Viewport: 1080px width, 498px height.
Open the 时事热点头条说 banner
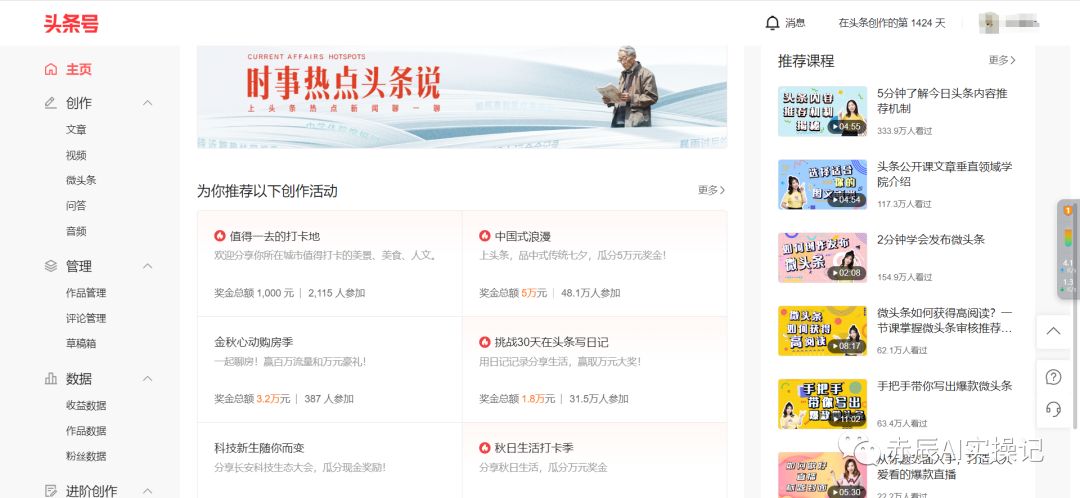(x=461, y=97)
